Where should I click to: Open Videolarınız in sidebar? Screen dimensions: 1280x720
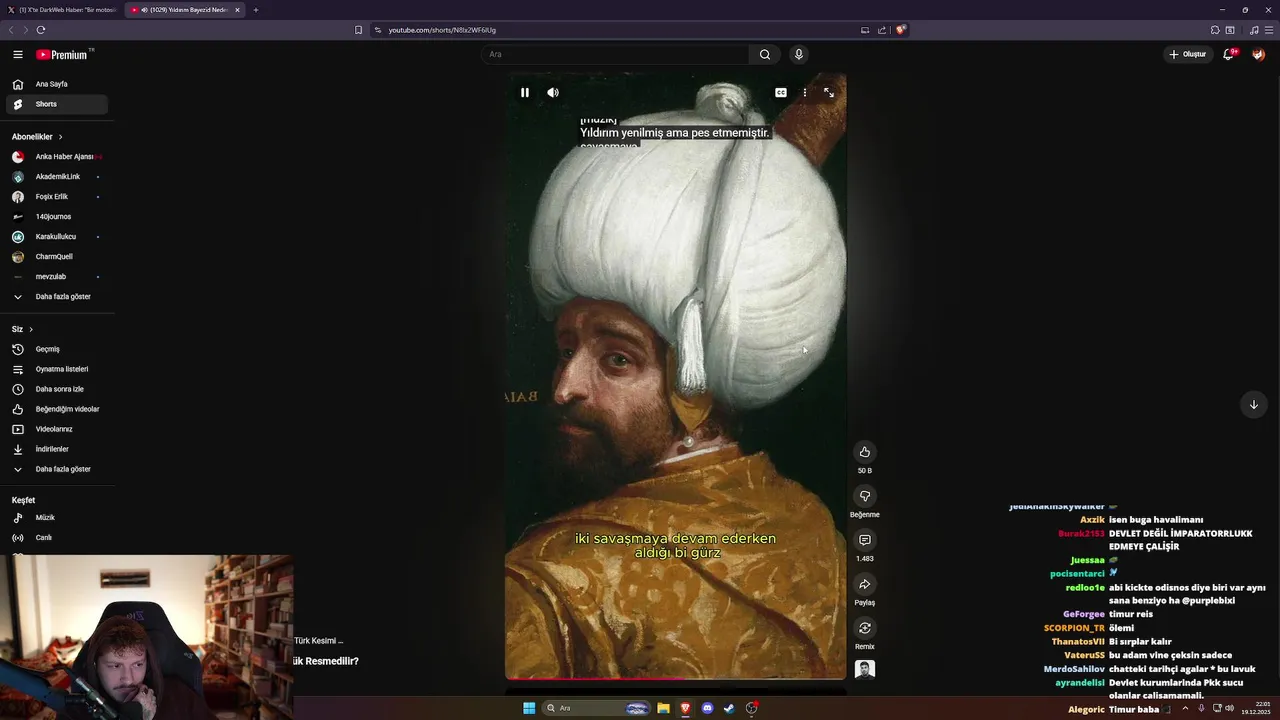click(57, 429)
